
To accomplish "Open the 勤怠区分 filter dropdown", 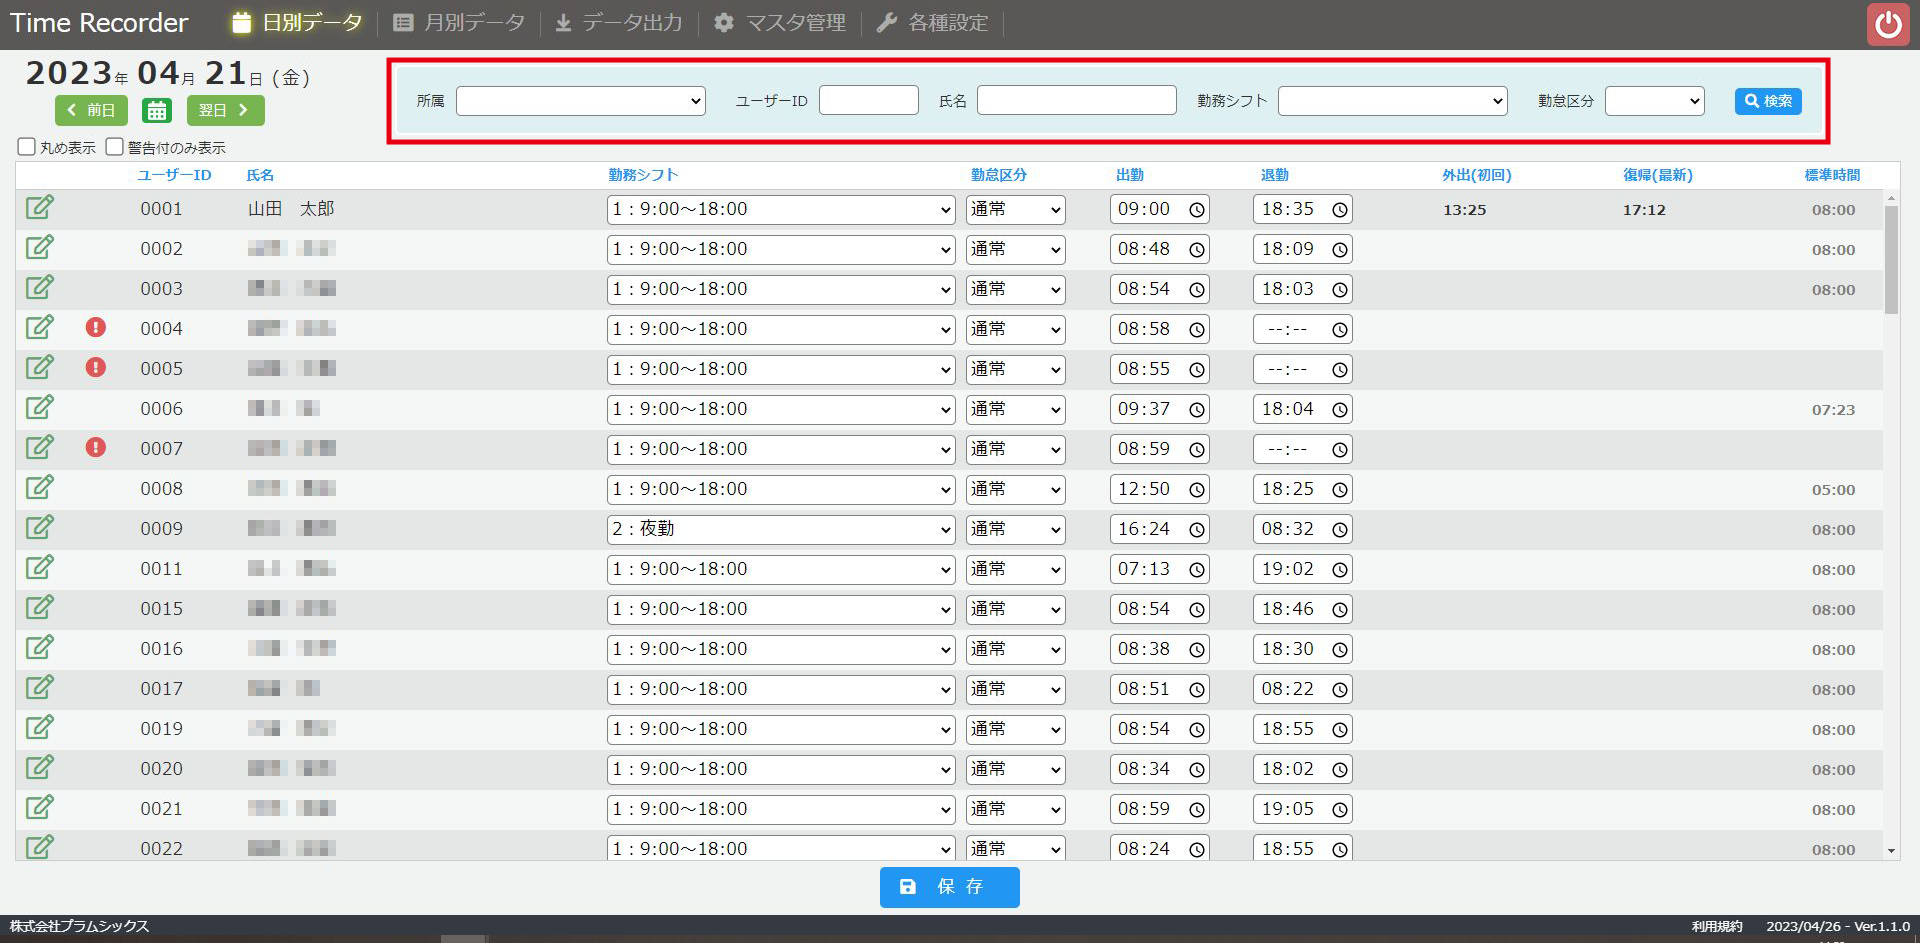I will (1655, 101).
